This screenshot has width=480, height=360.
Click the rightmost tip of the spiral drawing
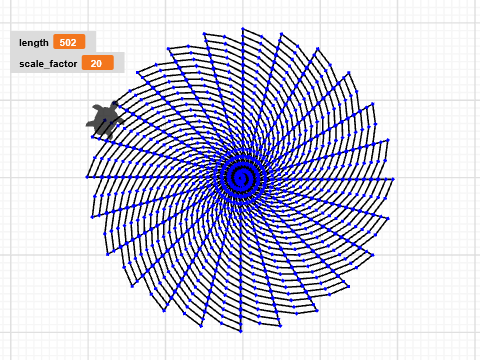[393, 179]
